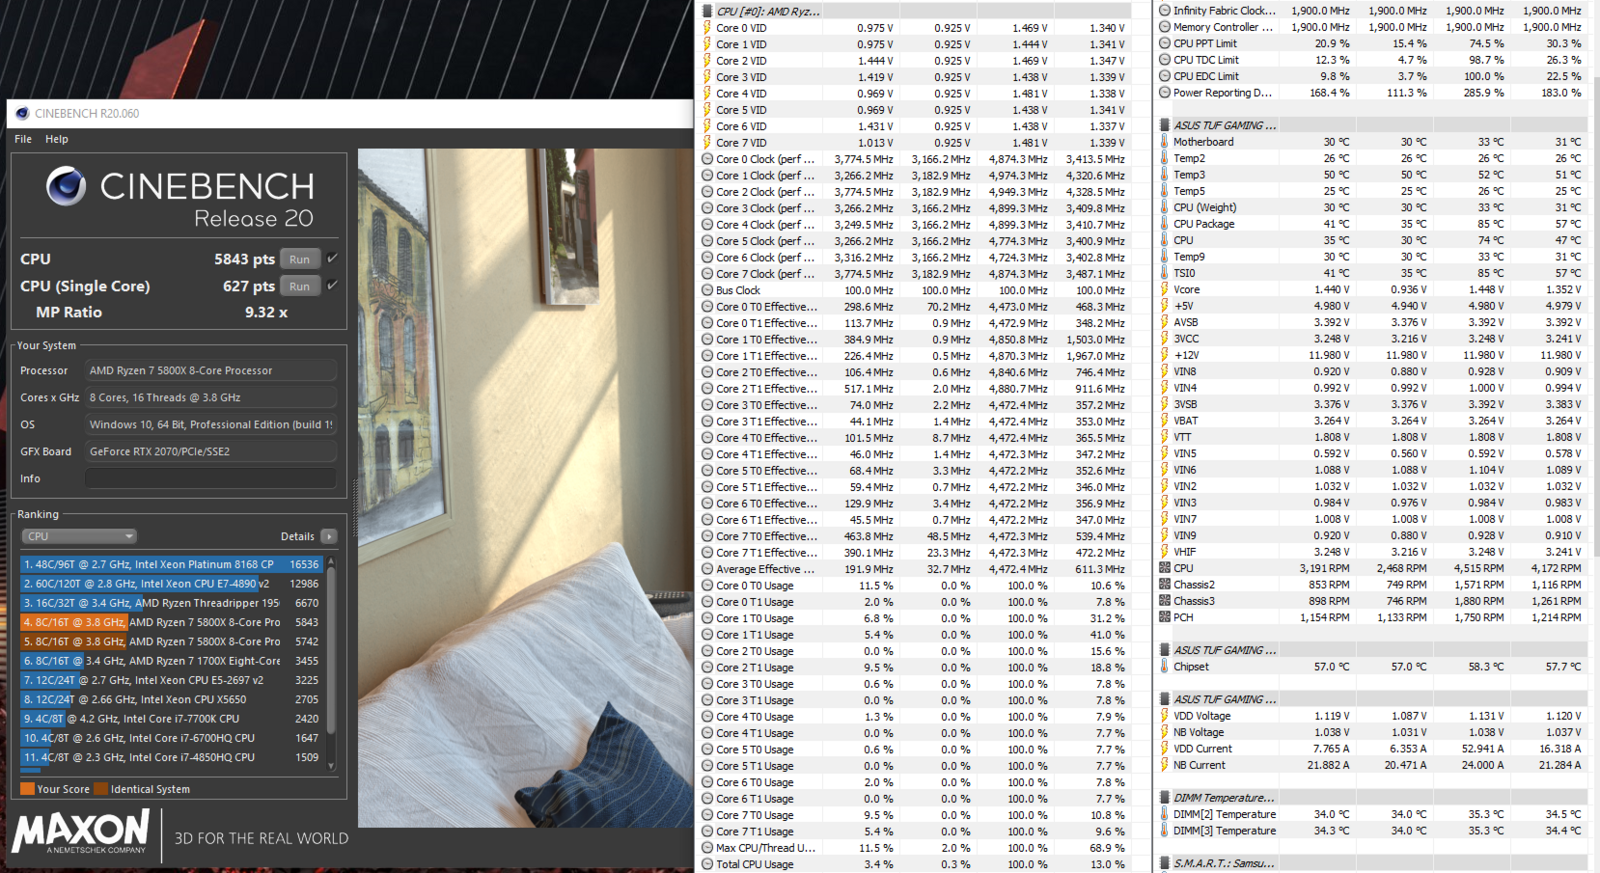This screenshot has height=873, width=1600.
Task: Open the File menu in Cinebench
Action: point(23,139)
